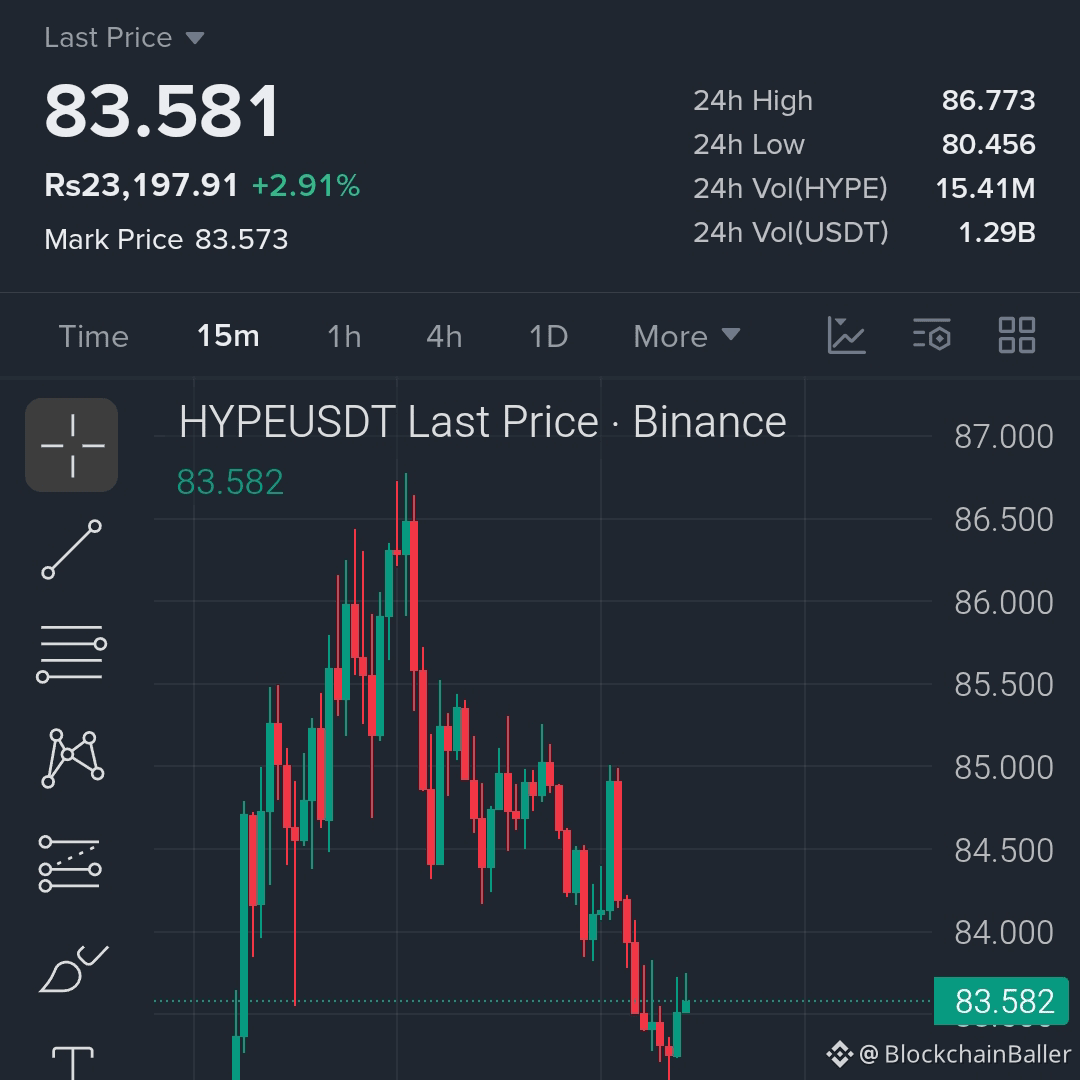1080x1080 pixels.
Task: Select the 15m interval tab
Action: coord(228,336)
